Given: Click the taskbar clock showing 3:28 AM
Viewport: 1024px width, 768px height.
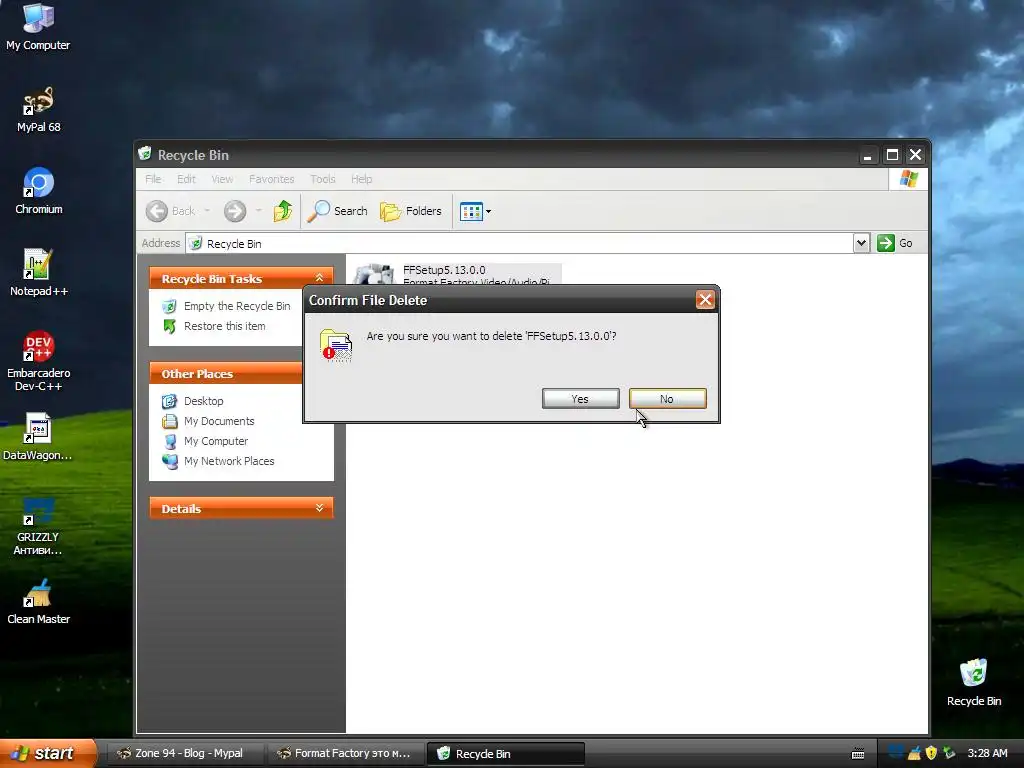Looking at the screenshot, I should coord(987,753).
